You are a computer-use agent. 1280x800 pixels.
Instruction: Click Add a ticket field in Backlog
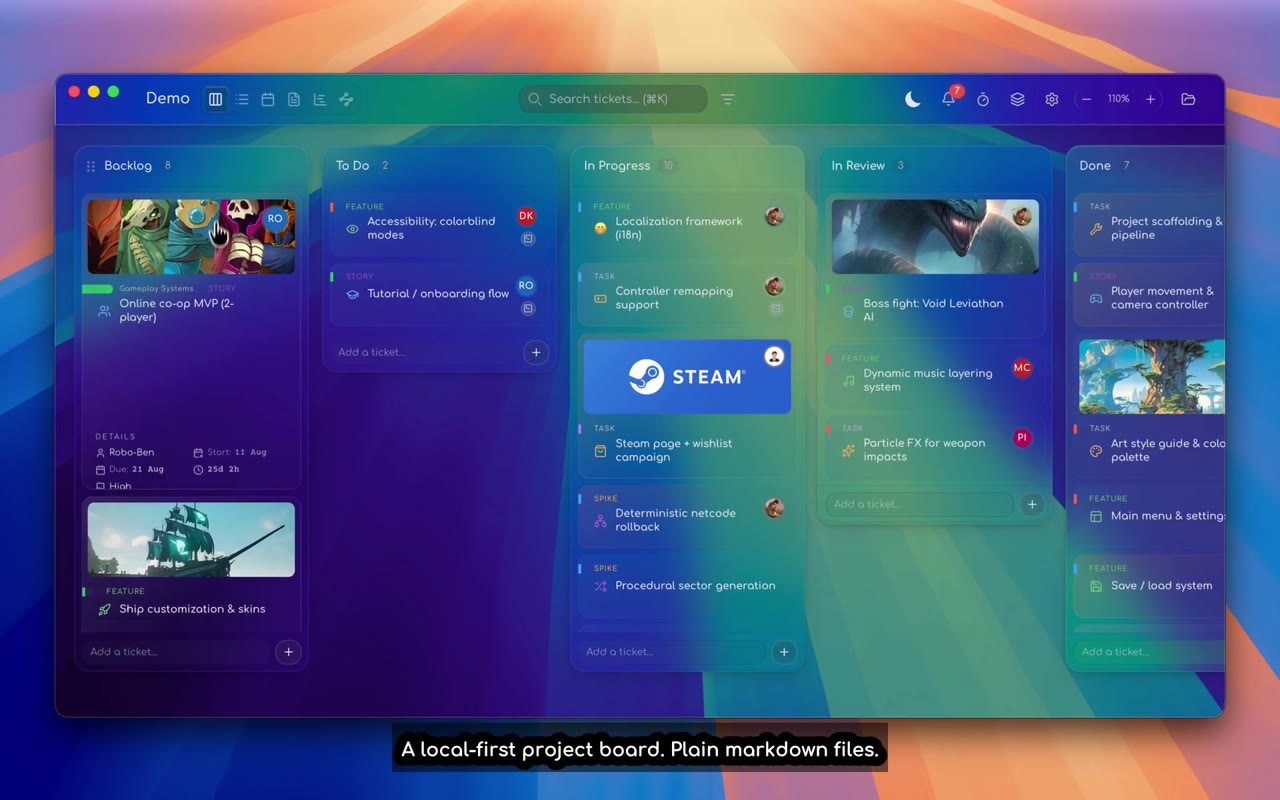[x=175, y=652]
